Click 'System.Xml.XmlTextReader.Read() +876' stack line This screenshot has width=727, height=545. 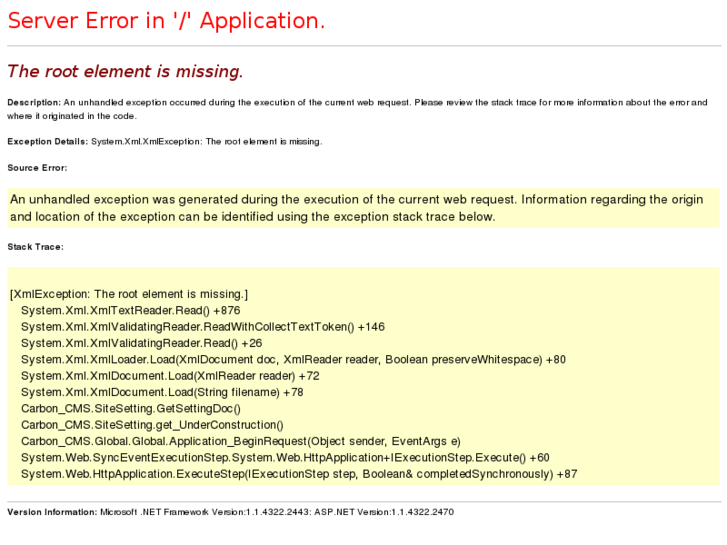click(x=131, y=310)
